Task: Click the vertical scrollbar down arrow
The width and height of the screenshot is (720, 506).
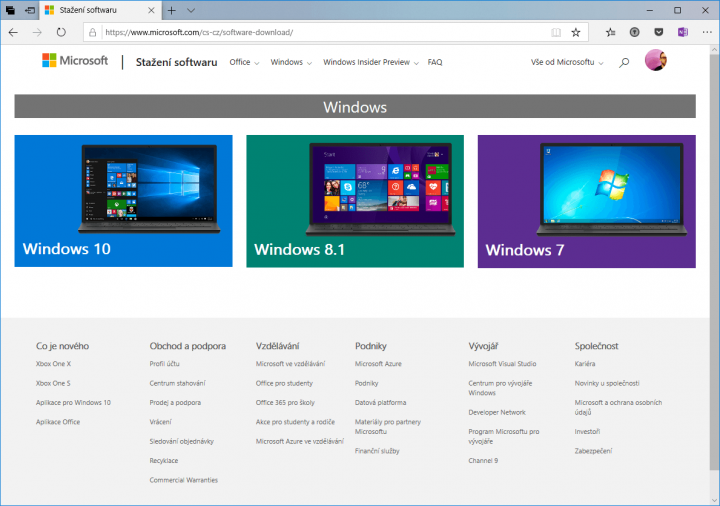Action: [x=714, y=500]
